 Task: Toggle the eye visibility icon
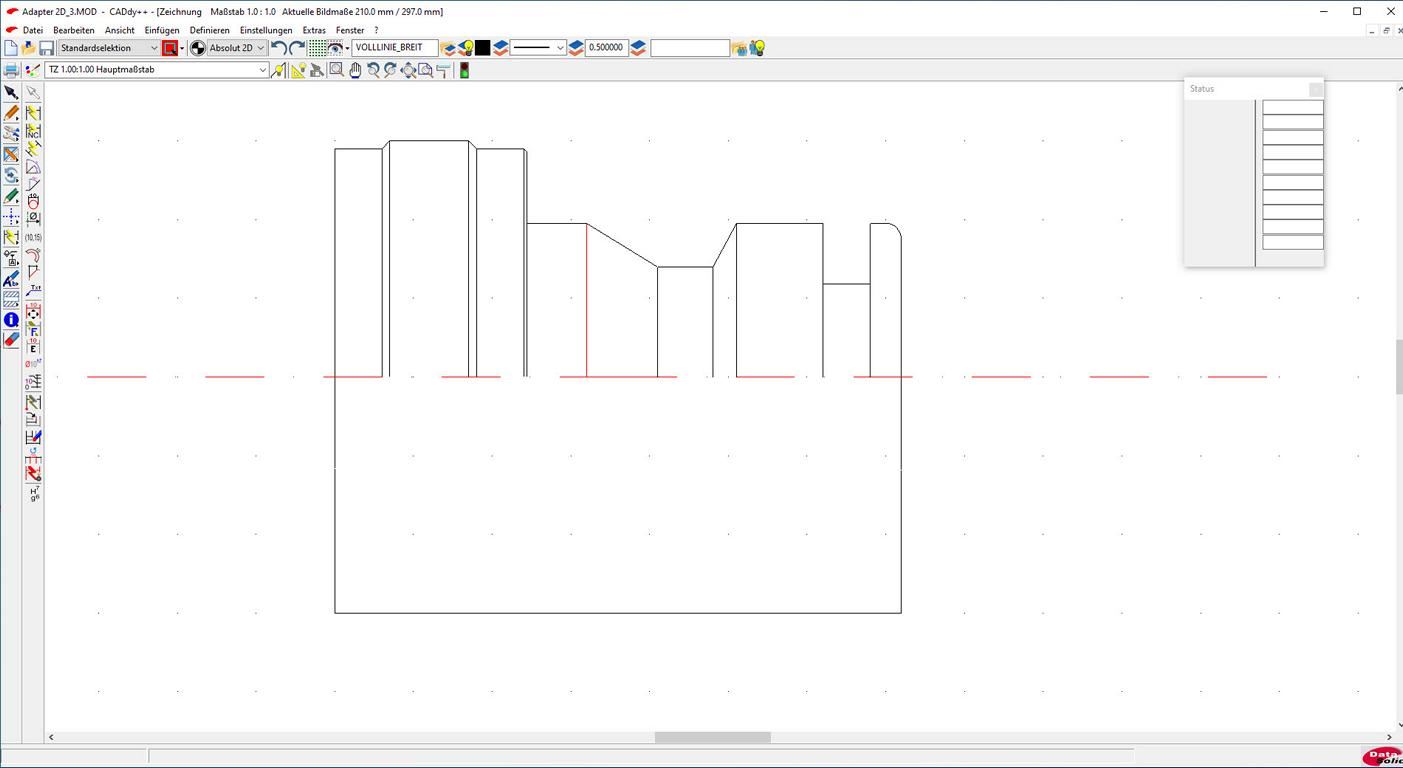click(335, 48)
